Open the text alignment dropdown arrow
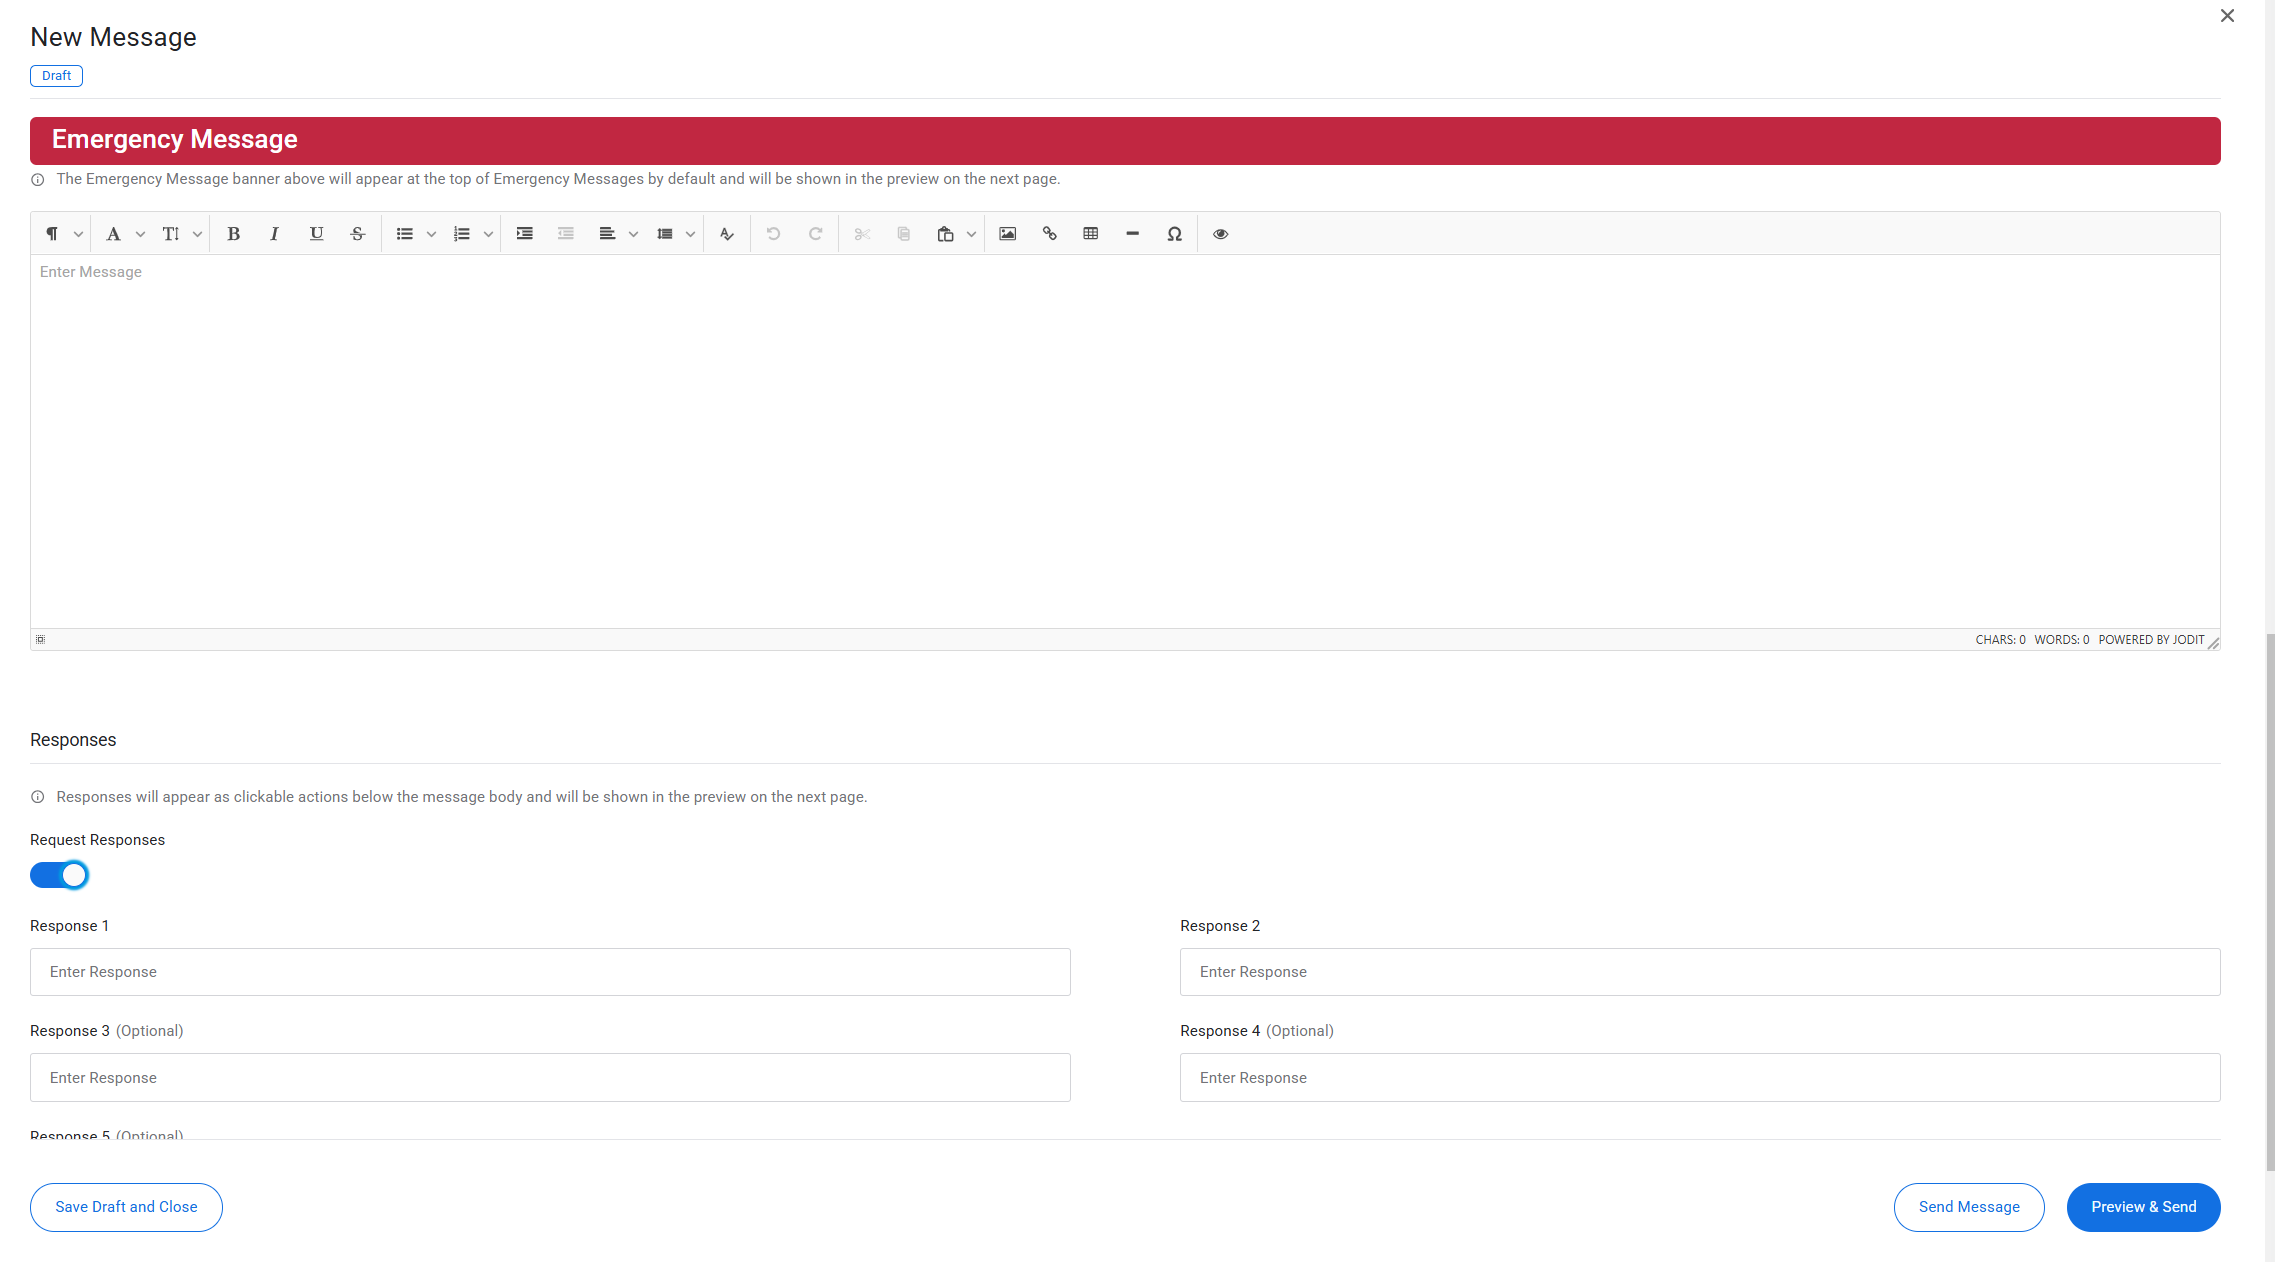Screen dimensions: 2275x1262 (633, 234)
